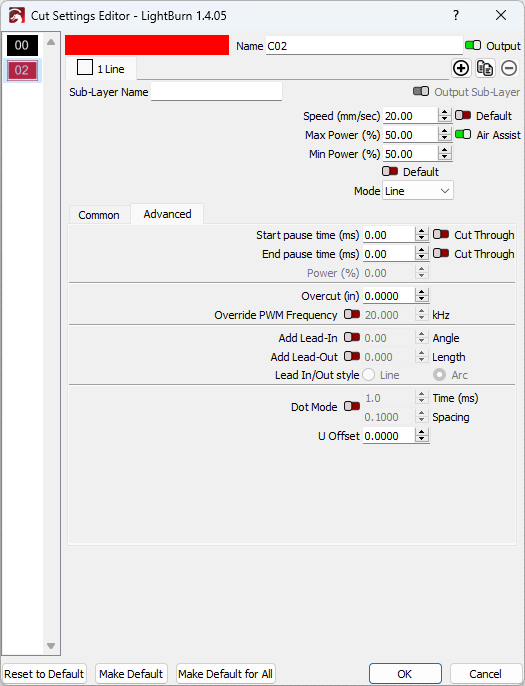Close the Cut Settings Editor window
The height and width of the screenshot is (686, 525).
[501, 15]
